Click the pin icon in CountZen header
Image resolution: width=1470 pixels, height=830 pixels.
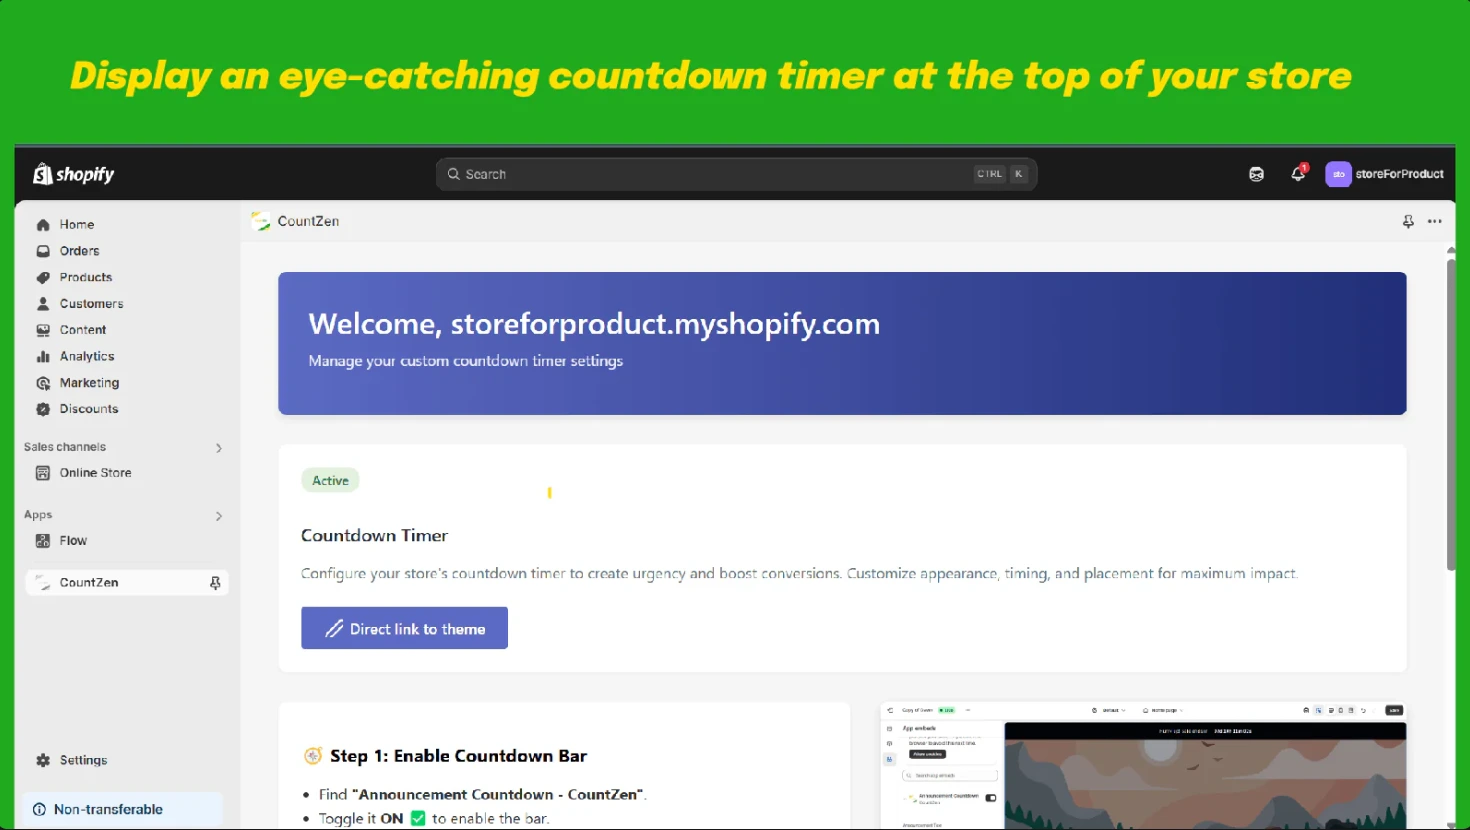tap(1408, 221)
